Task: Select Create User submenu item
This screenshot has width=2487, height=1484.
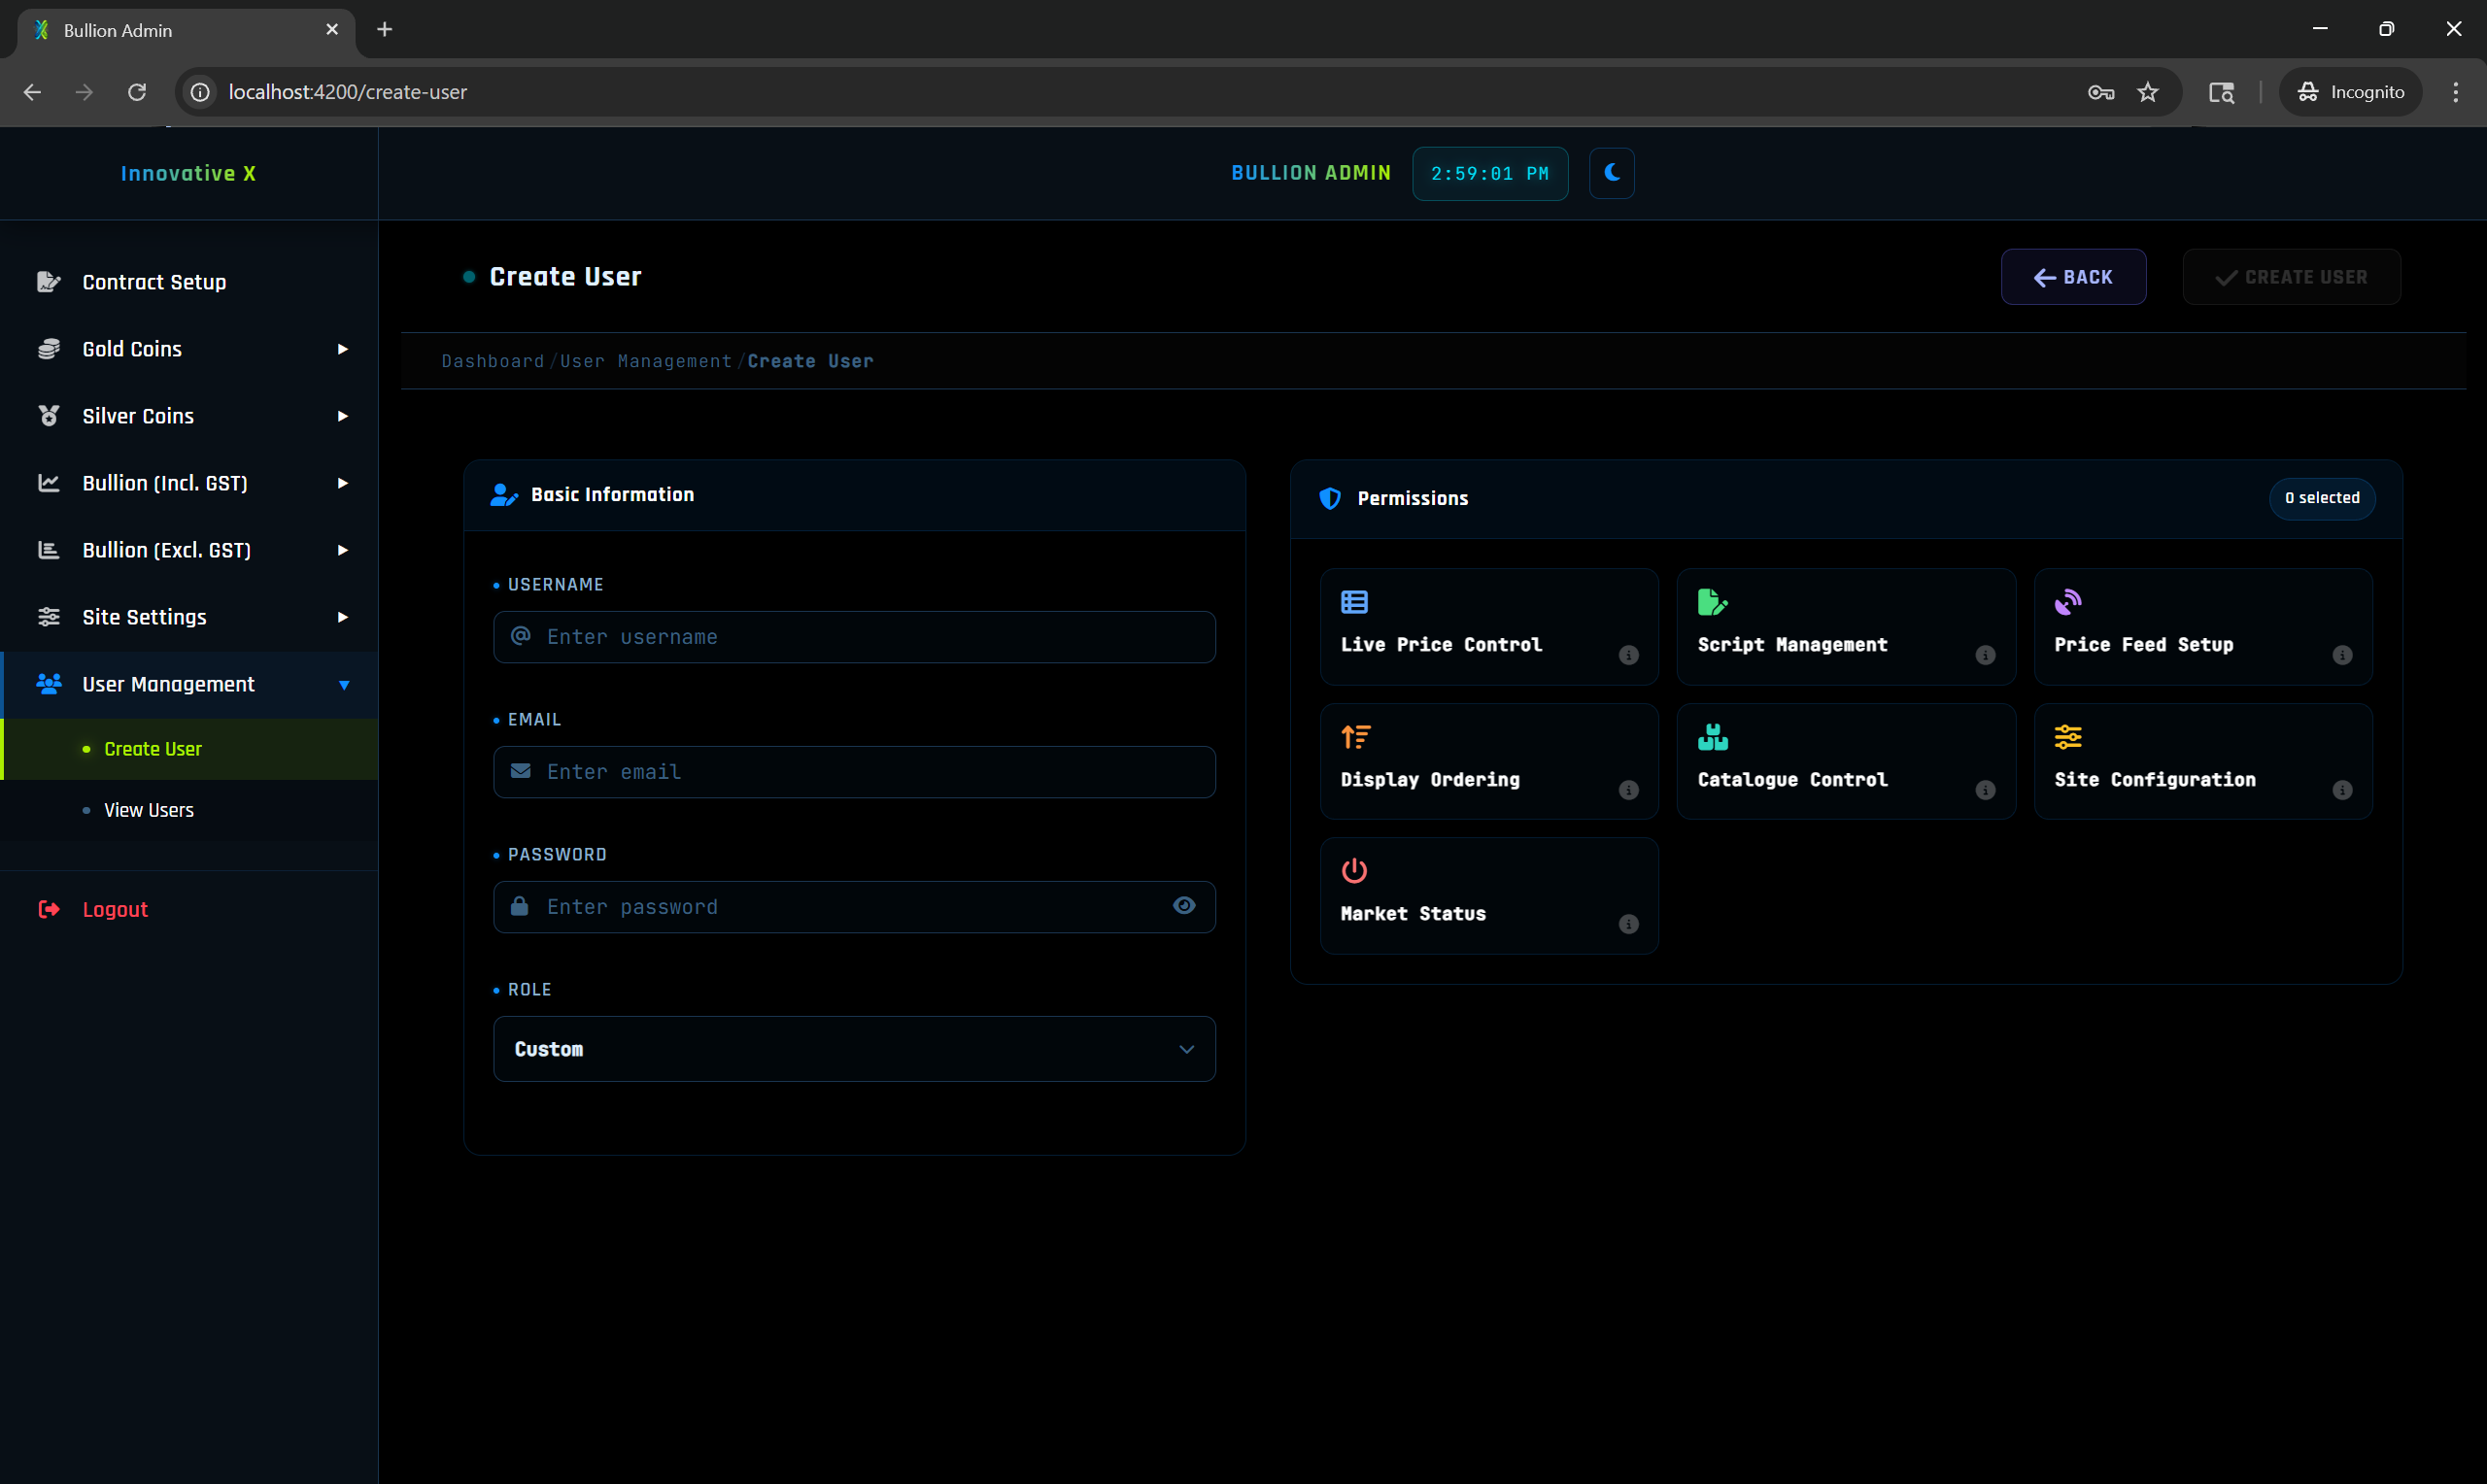Action: (x=189, y=749)
